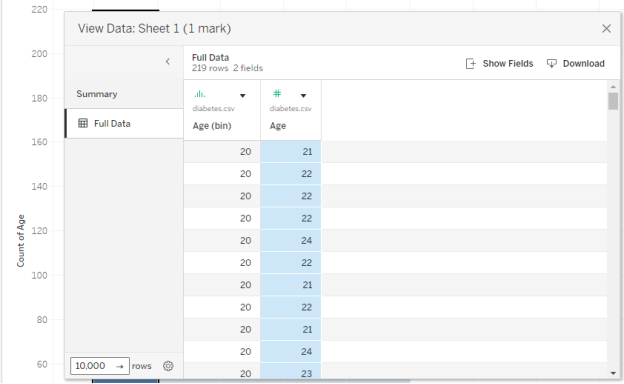Screen dimensions: 624x384
Task: Open row settings gear icon
Action: pyautogui.click(x=168, y=366)
